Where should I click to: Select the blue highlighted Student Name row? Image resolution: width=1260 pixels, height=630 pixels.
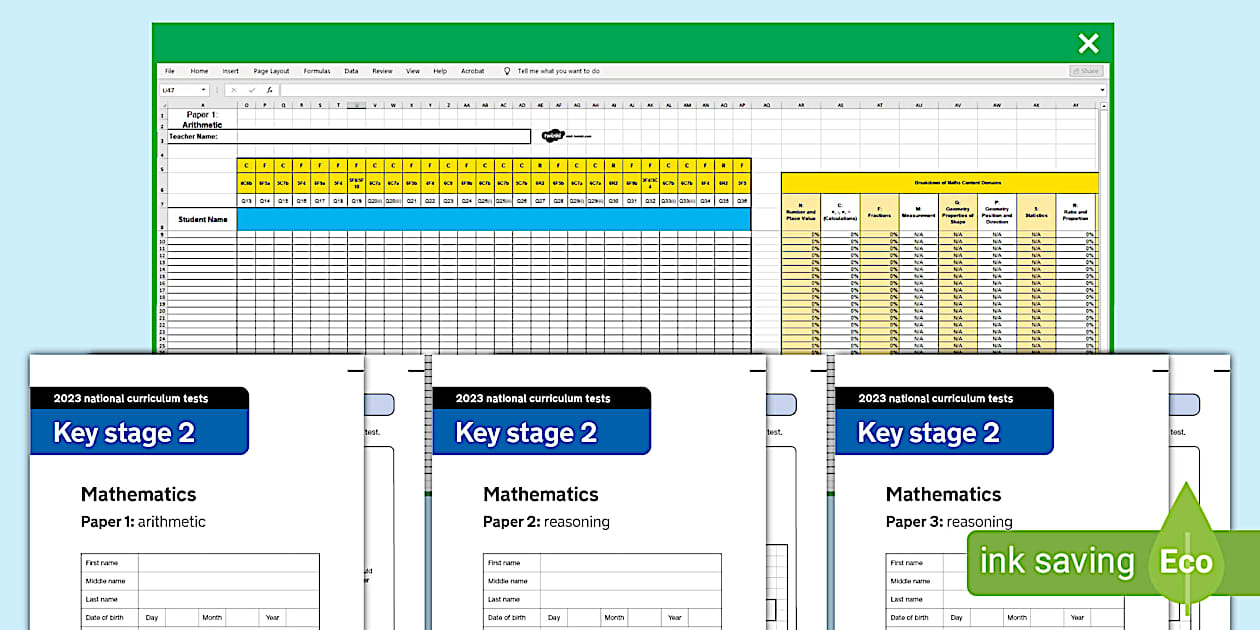pyautogui.click(x=450, y=216)
